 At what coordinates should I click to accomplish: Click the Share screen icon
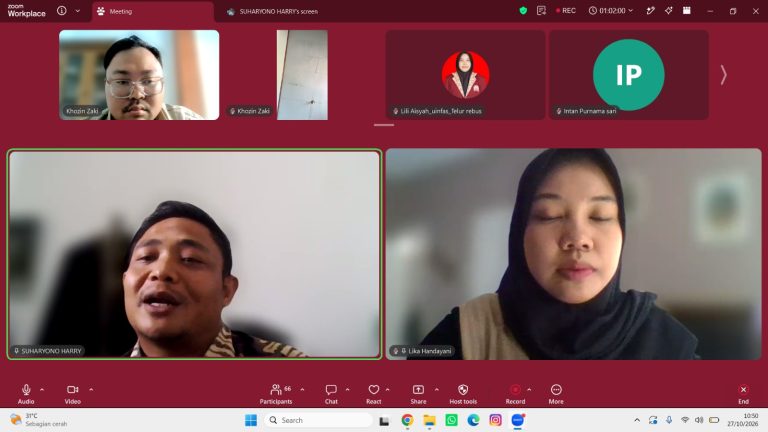point(418,389)
